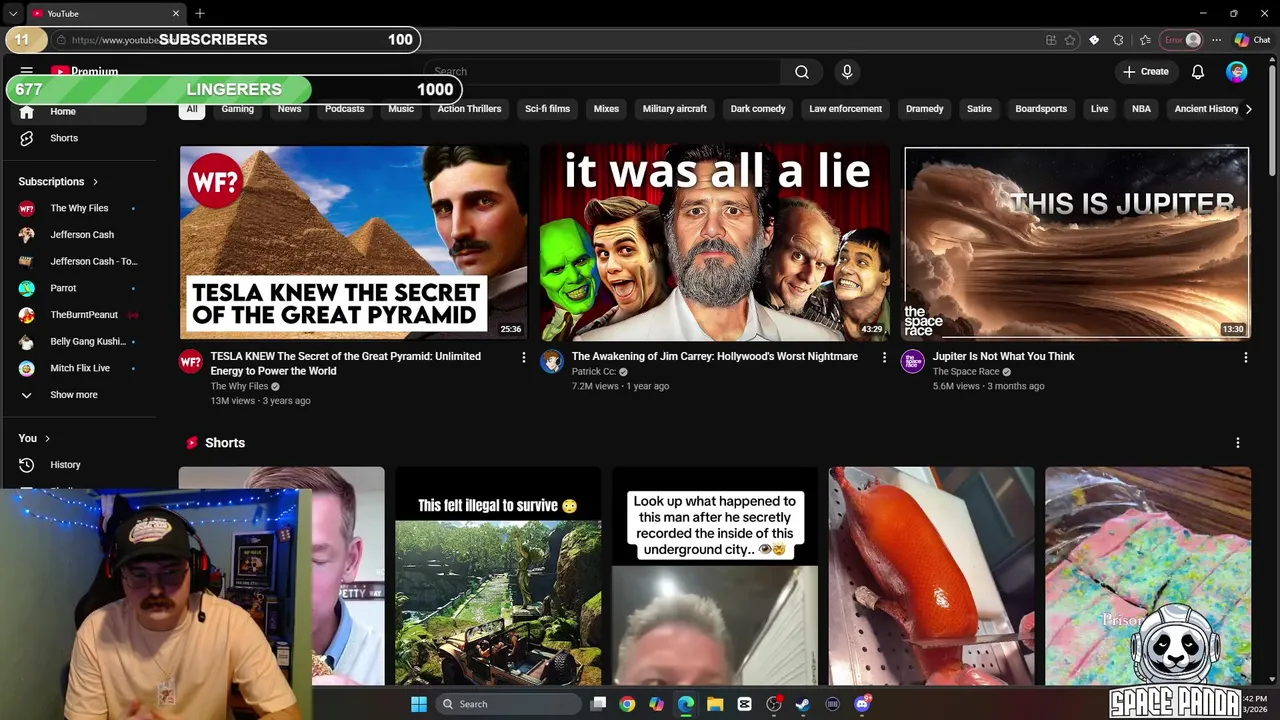This screenshot has height=720, width=1280.
Task: Open TheBurntPeanut subscription in sidebar
Action: 78,315
